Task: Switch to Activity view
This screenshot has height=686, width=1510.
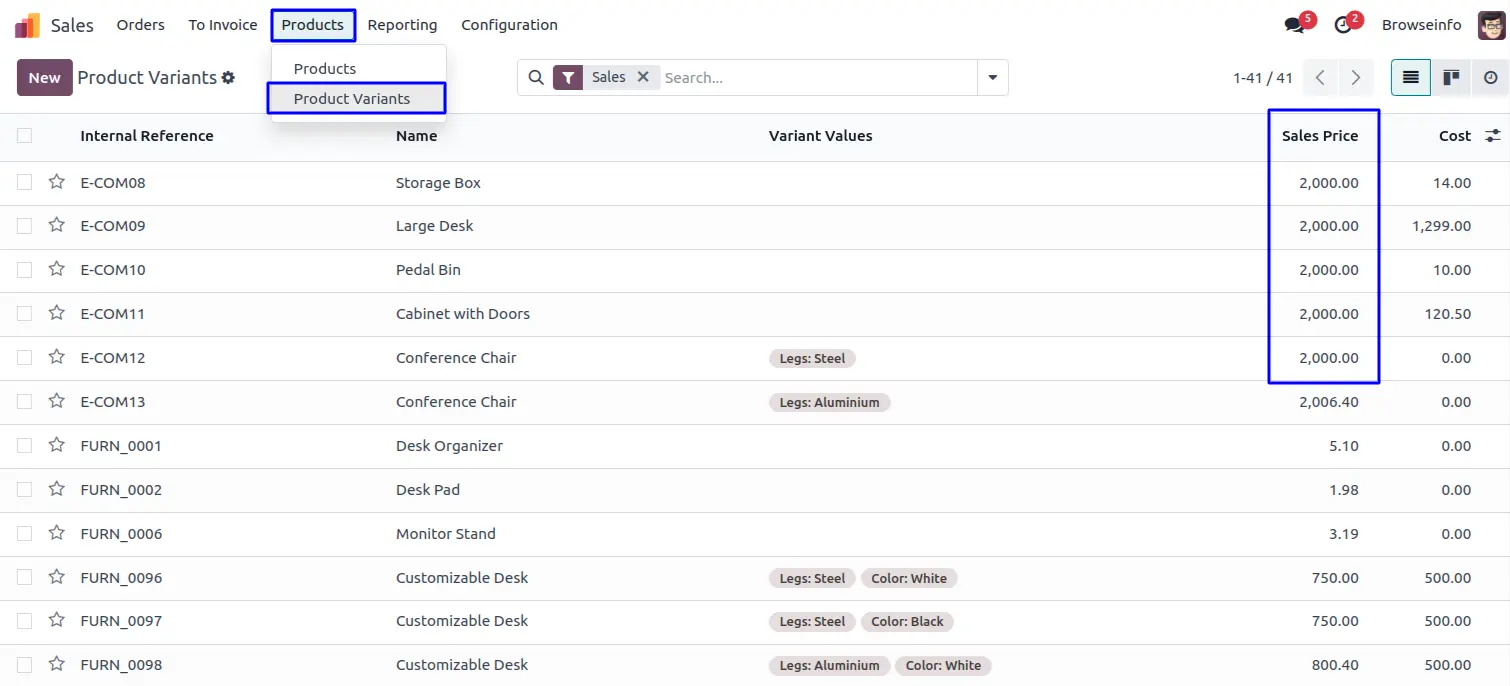Action: coord(1490,78)
